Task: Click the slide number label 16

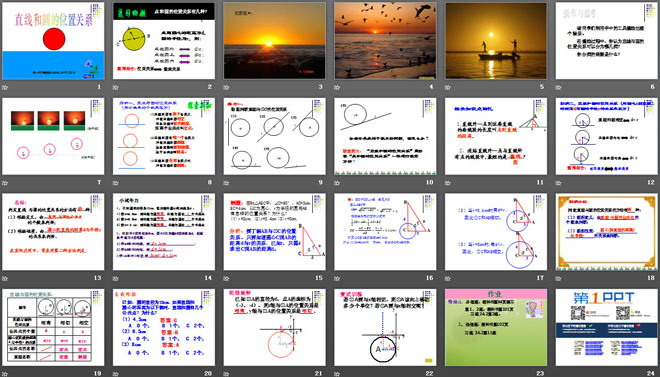Action: [x=430, y=278]
